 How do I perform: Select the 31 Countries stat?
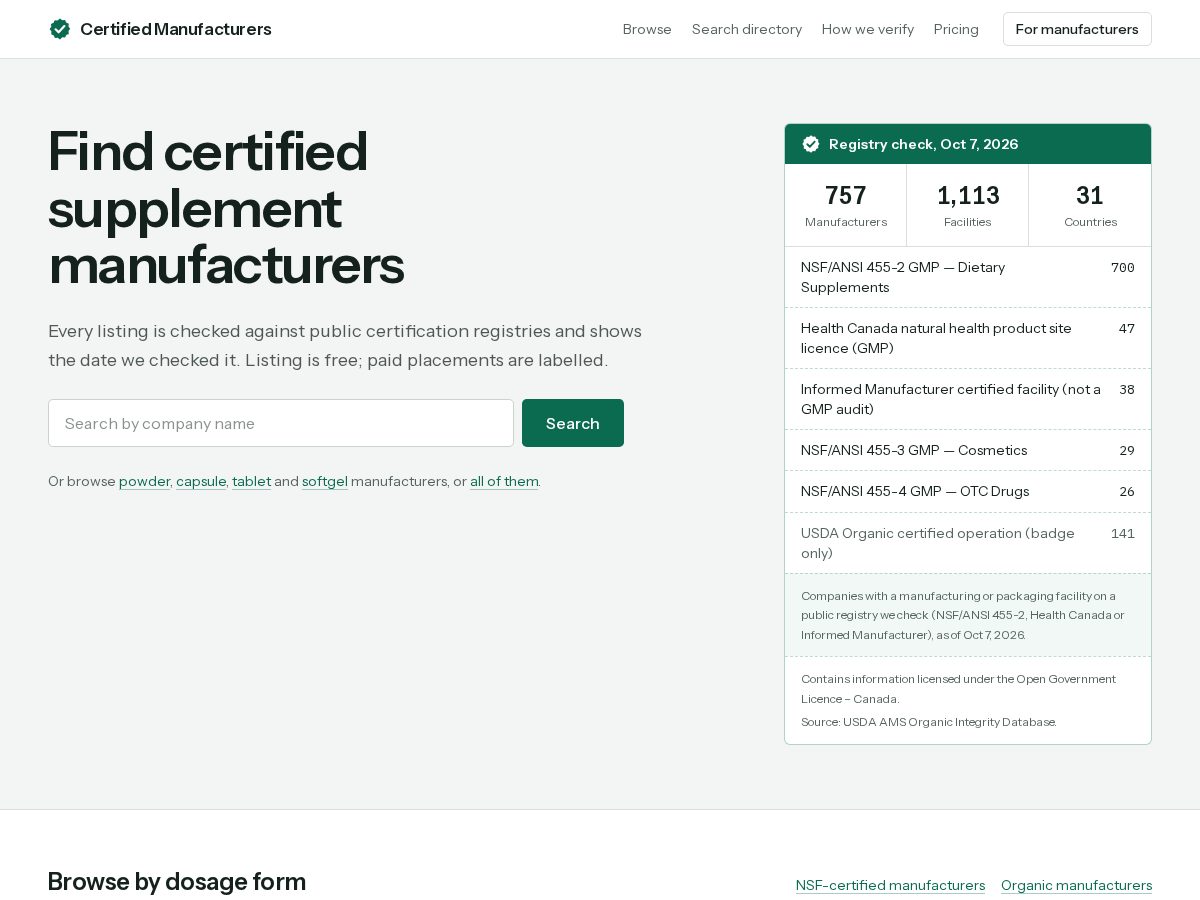[1090, 205]
